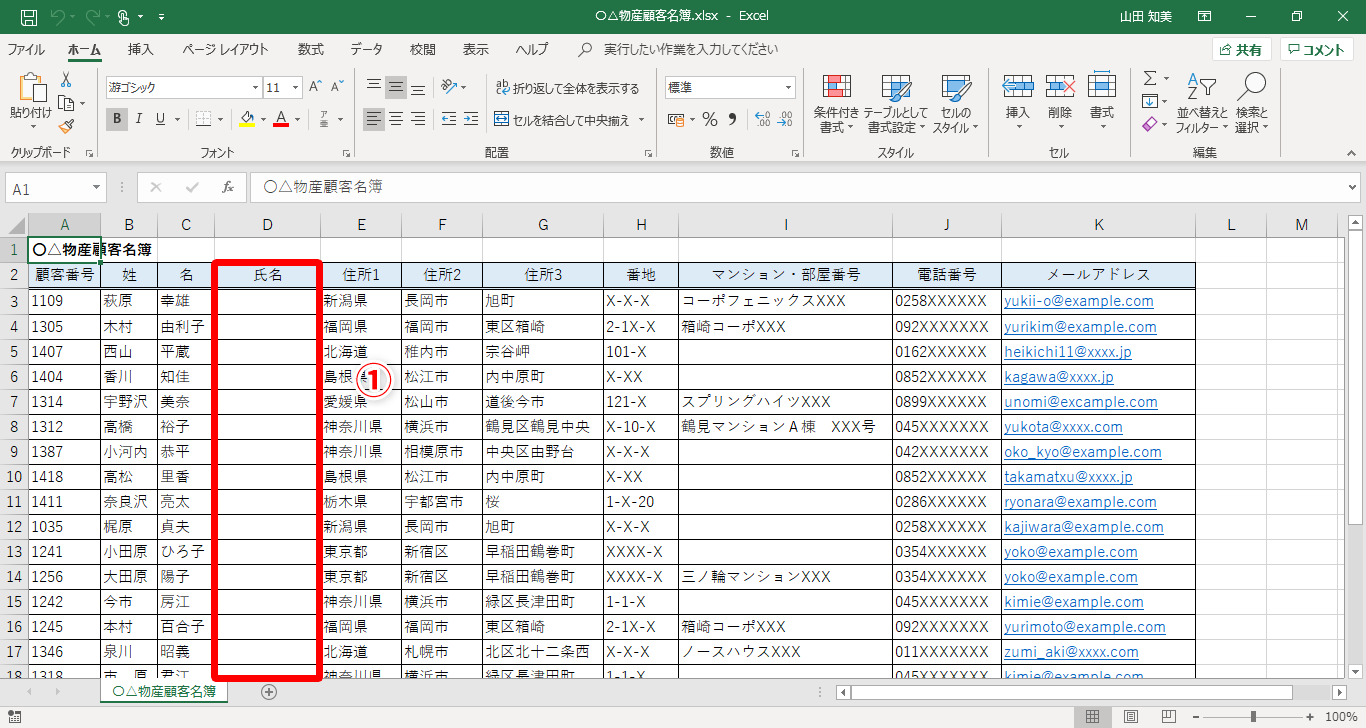Image resolution: width=1366 pixels, height=728 pixels.
Task: Increase the cell indent
Action: tap(469, 119)
